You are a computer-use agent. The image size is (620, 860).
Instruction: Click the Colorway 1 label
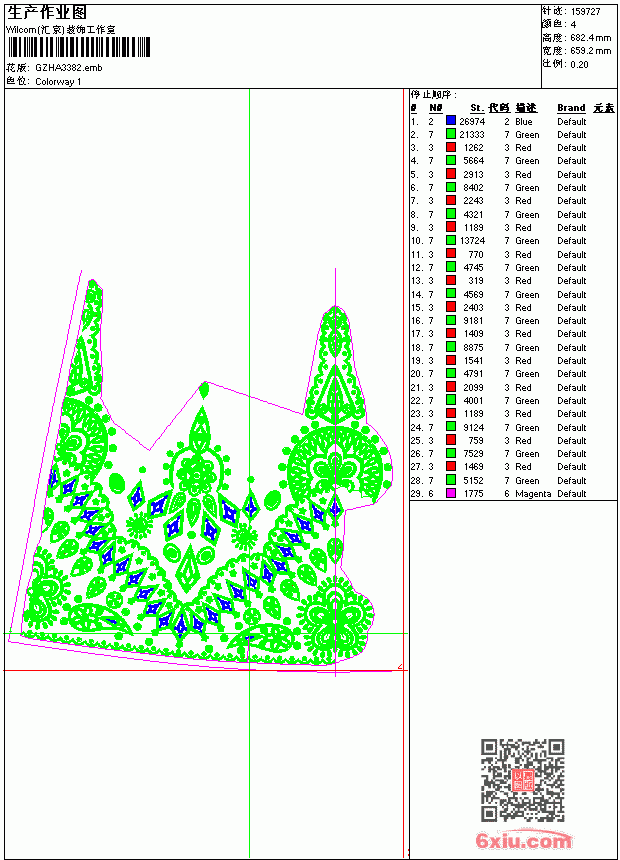pyautogui.click(x=58, y=82)
